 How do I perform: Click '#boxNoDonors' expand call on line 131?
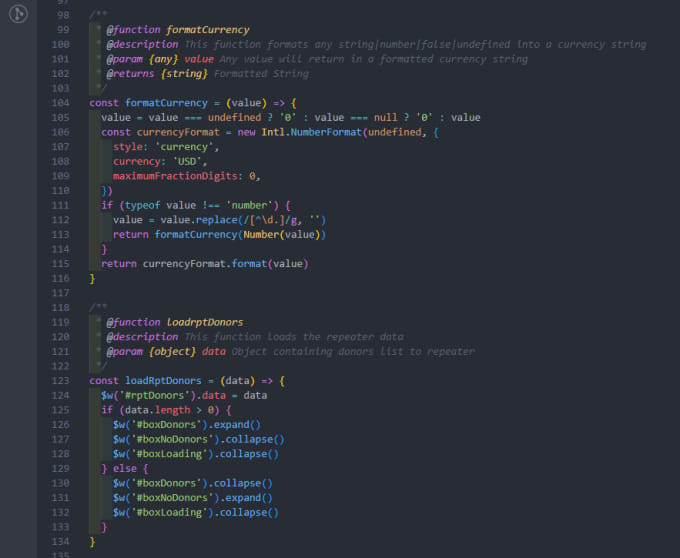coord(193,498)
